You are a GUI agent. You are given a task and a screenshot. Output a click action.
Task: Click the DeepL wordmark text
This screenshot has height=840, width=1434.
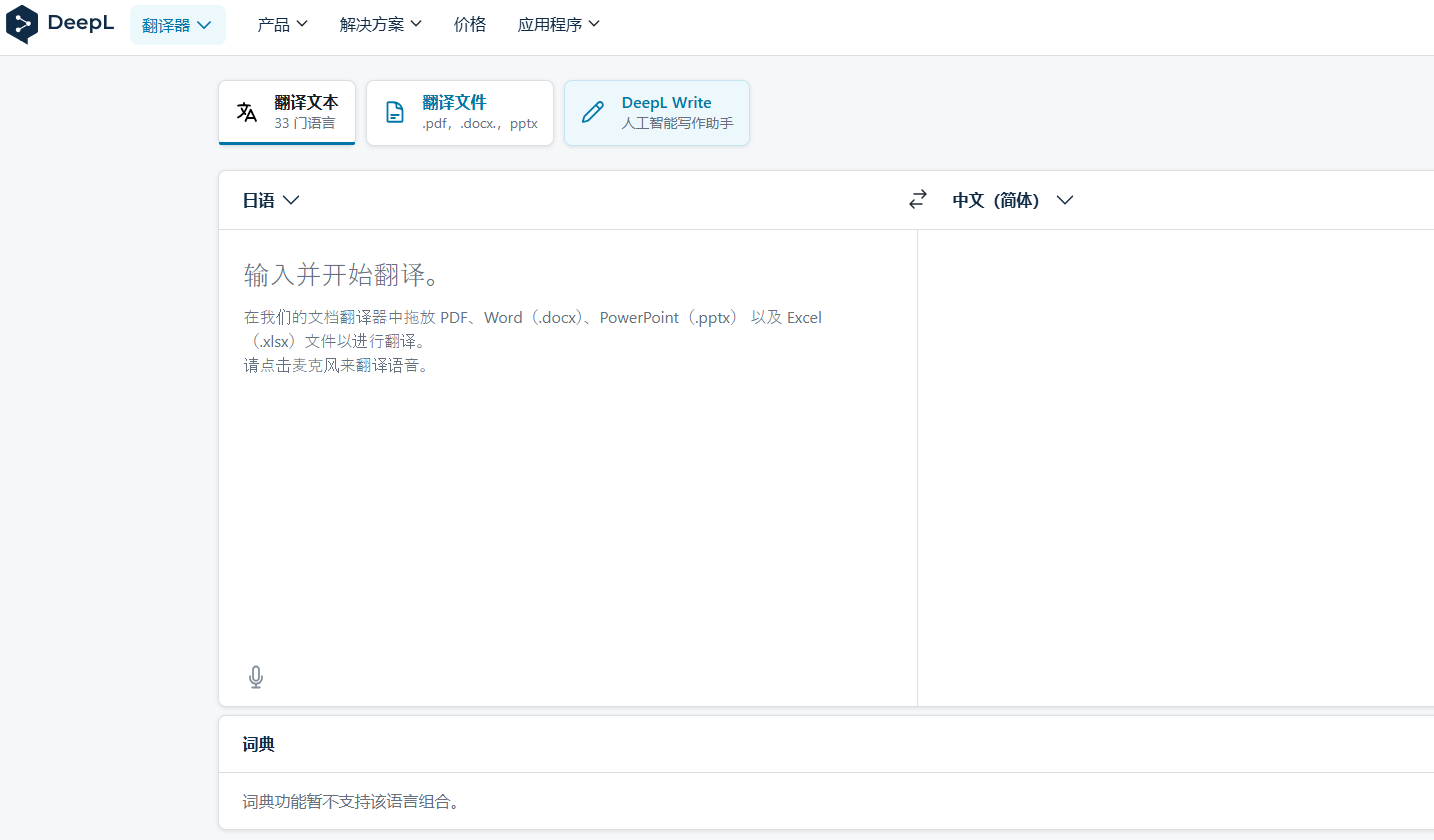[81, 23]
